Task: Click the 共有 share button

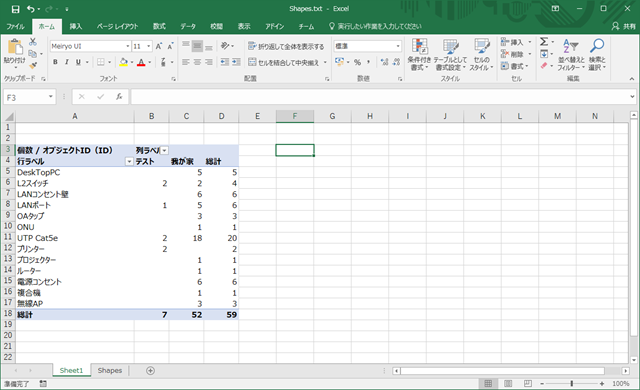Action: tap(624, 27)
